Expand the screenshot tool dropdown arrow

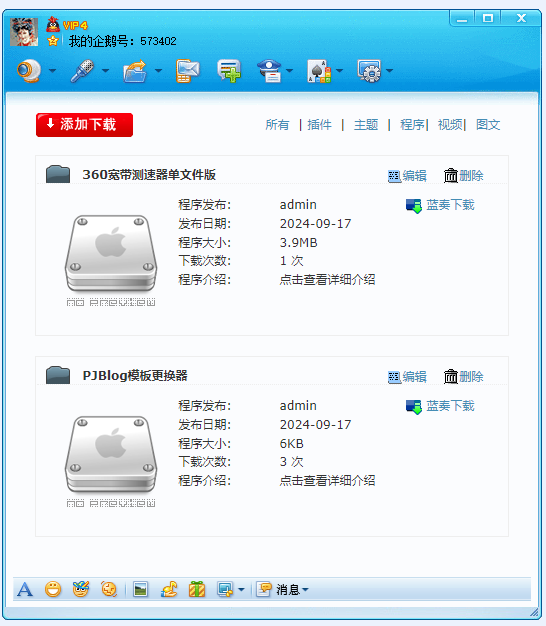tap(241, 589)
